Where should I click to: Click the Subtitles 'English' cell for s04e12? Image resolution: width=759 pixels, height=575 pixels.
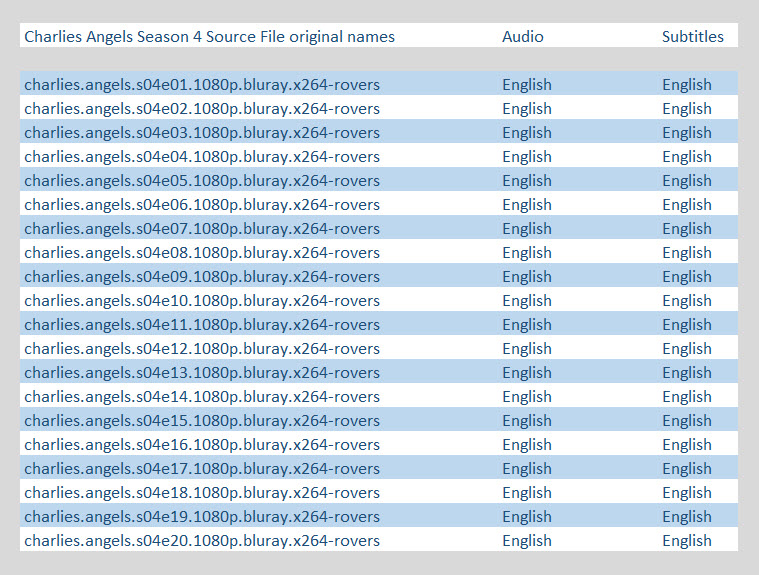click(687, 348)
